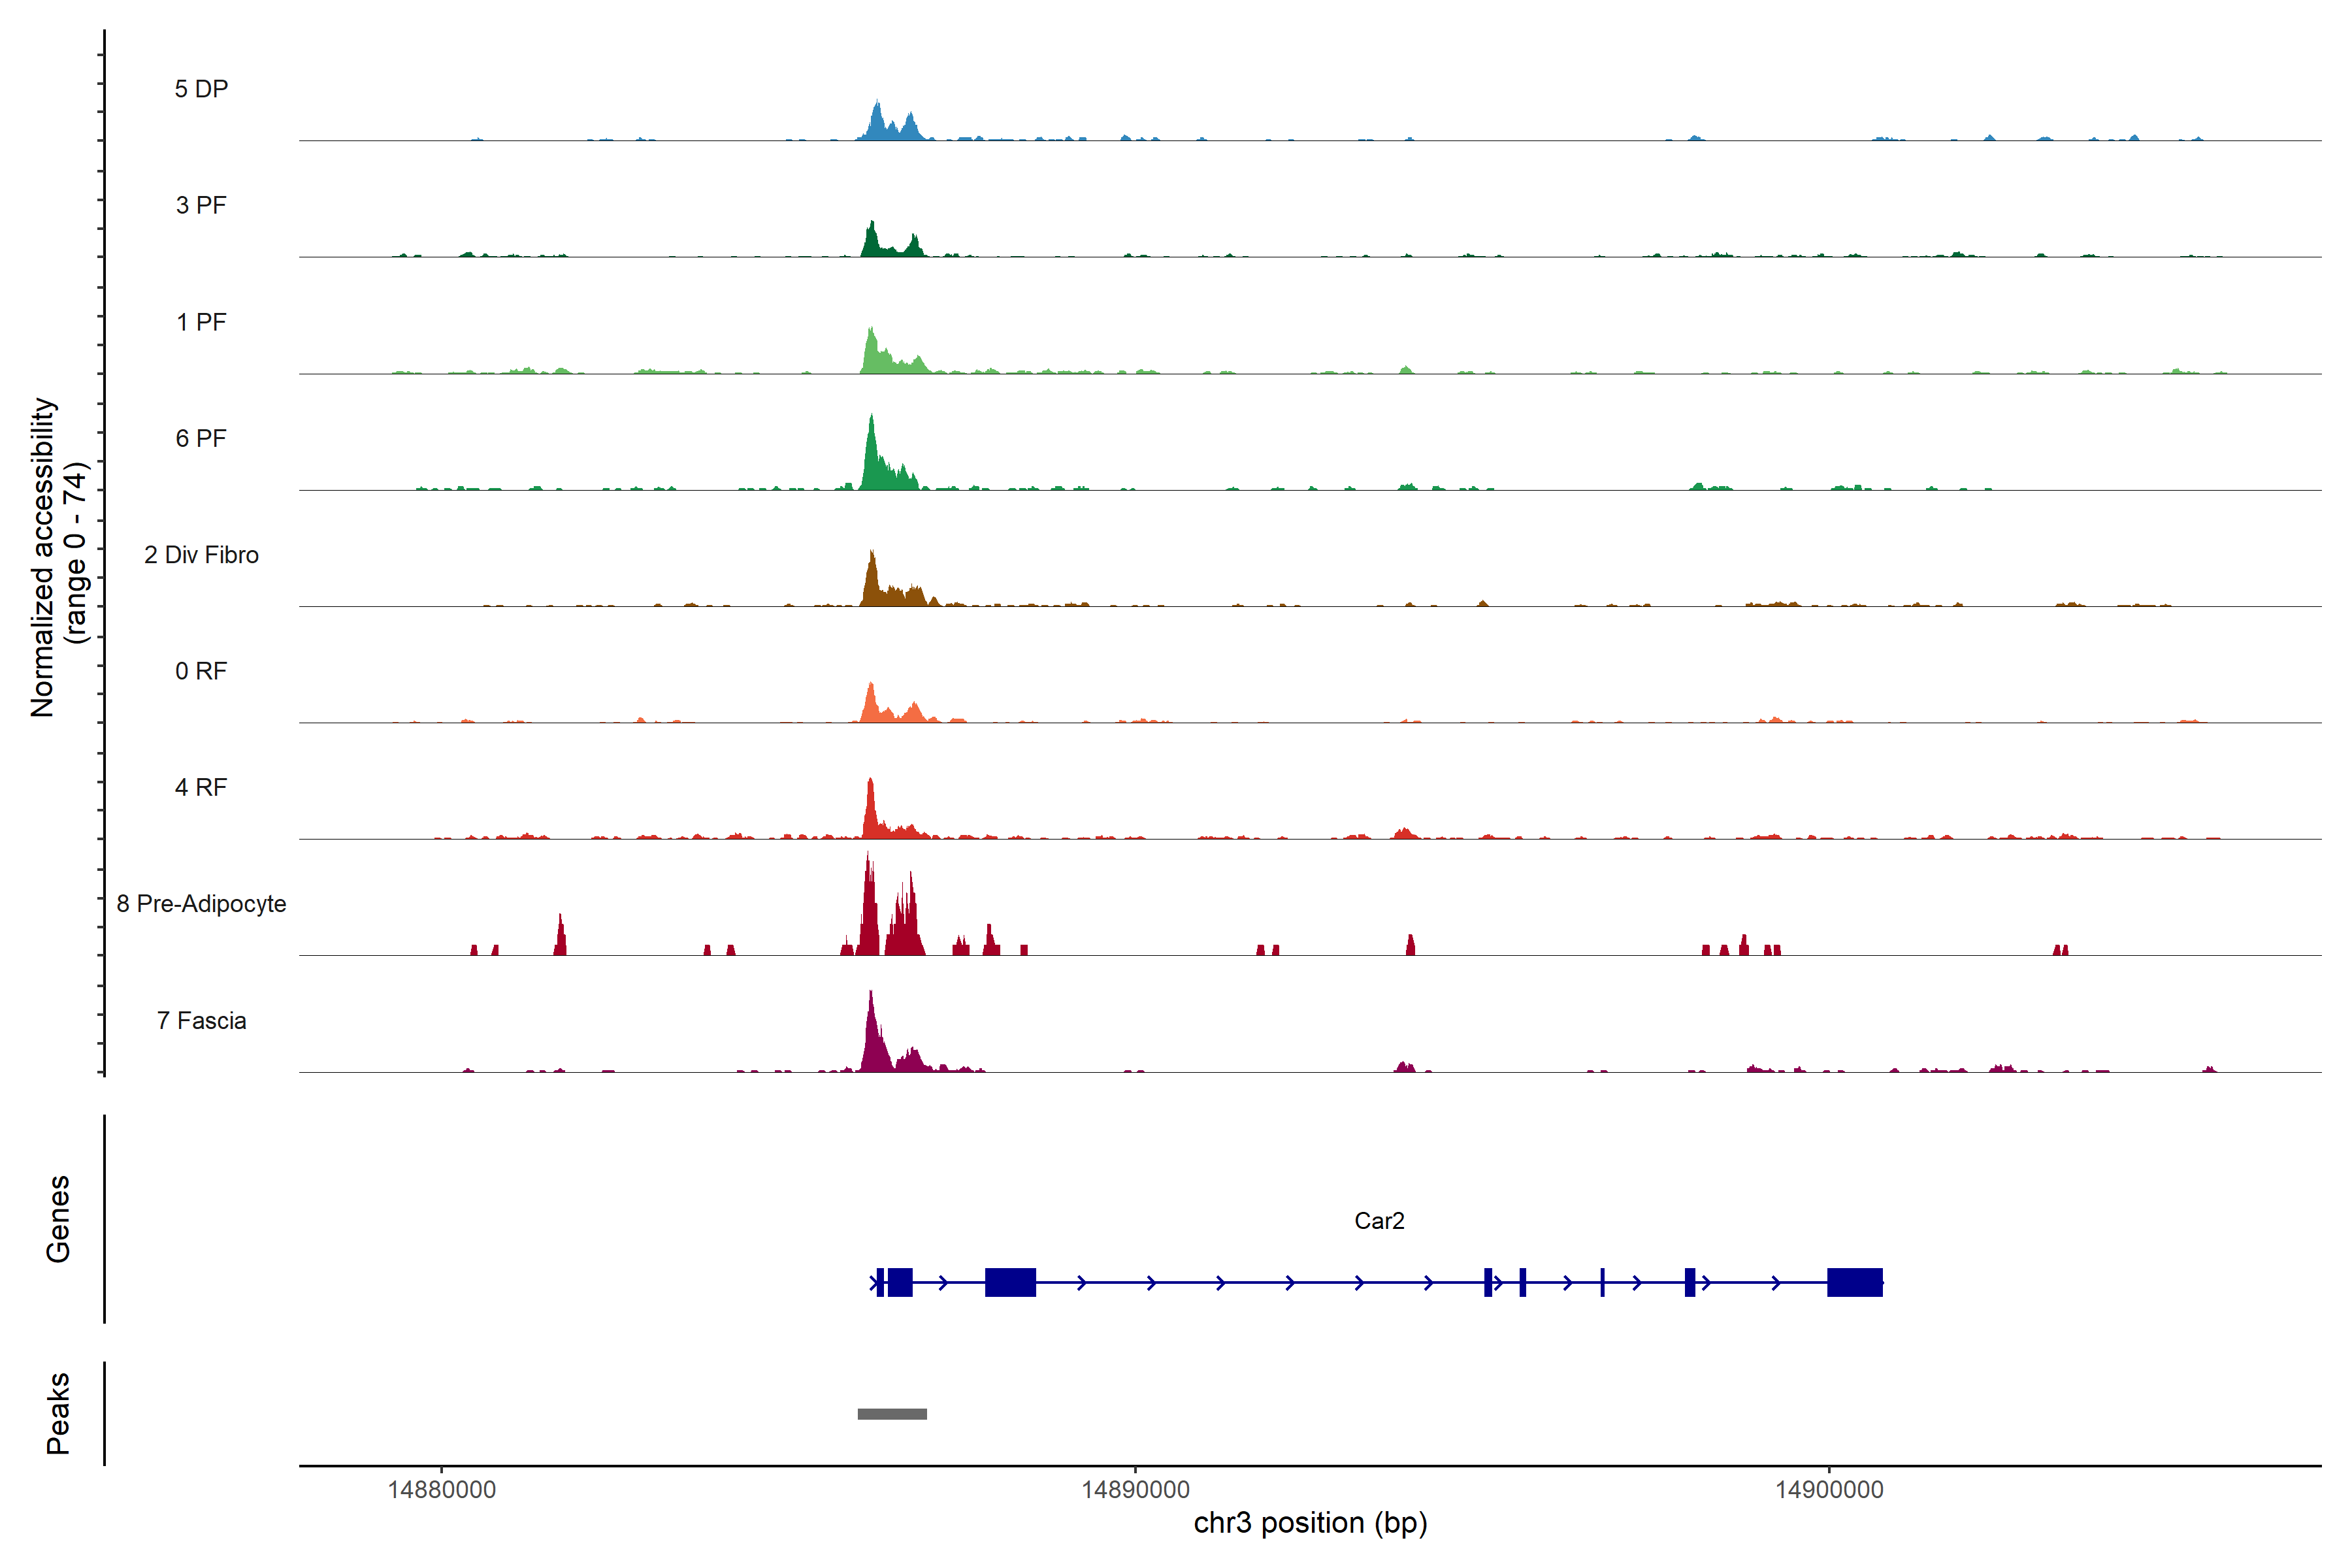Click the last large Car2 exon block

(x=1854, y=1282)
